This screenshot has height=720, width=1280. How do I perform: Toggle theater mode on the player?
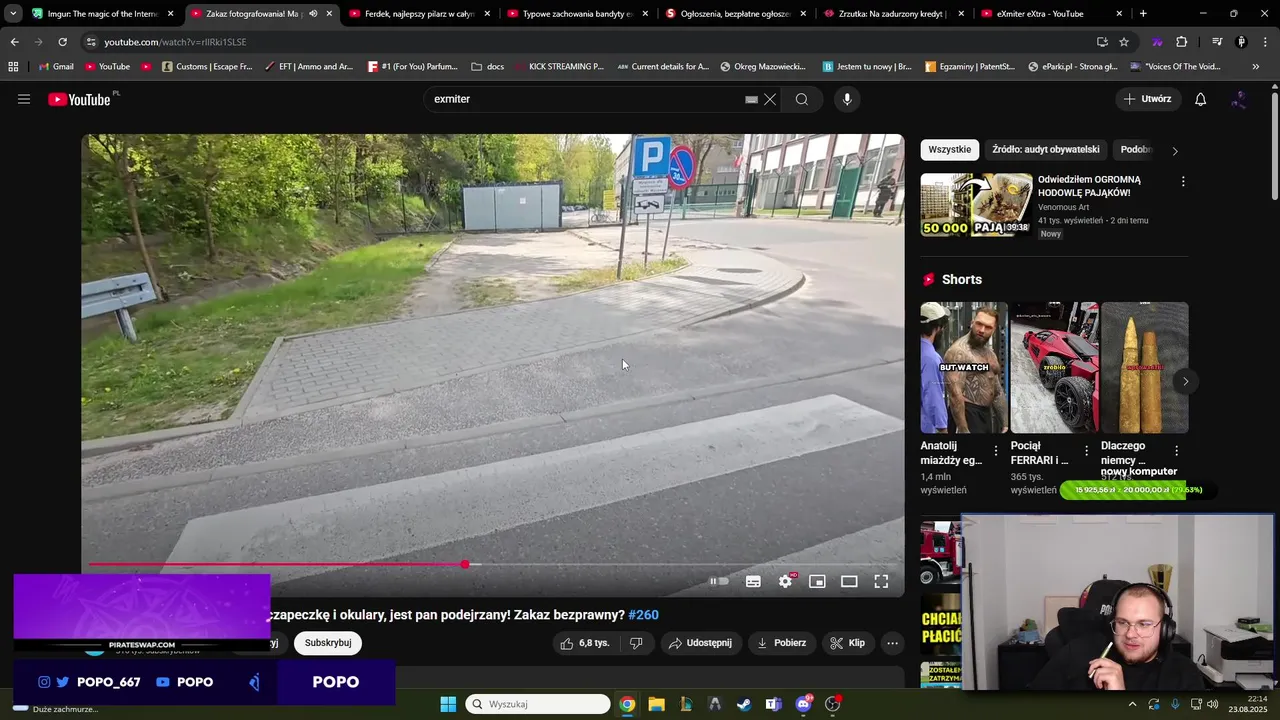(849, 581)
